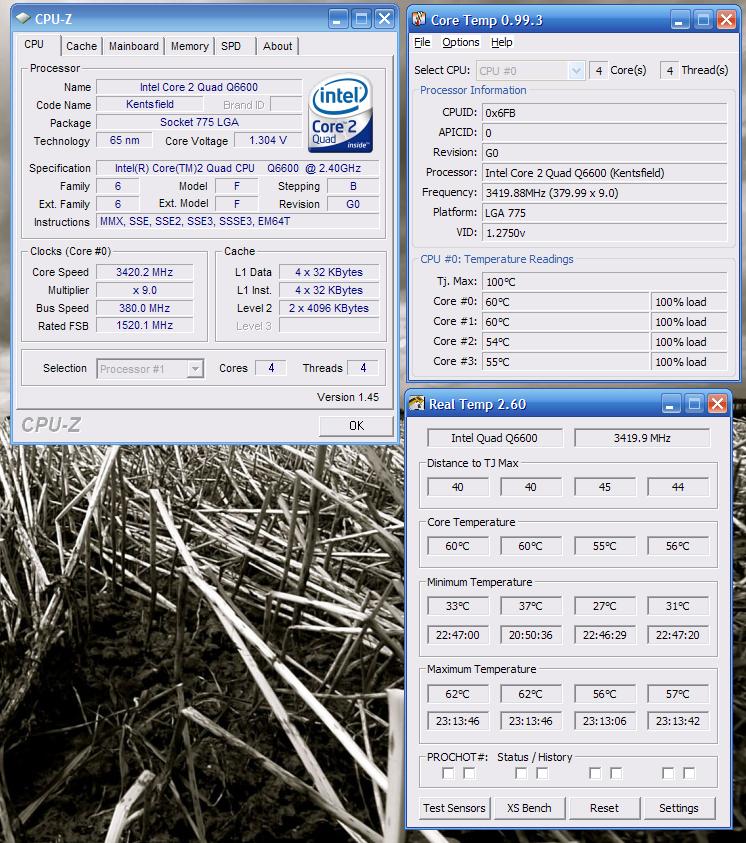This screenshot has width=746, height=843.
Task: Click the Core #2 temperature 54°C in Core Temp
Action: (565, 342)
